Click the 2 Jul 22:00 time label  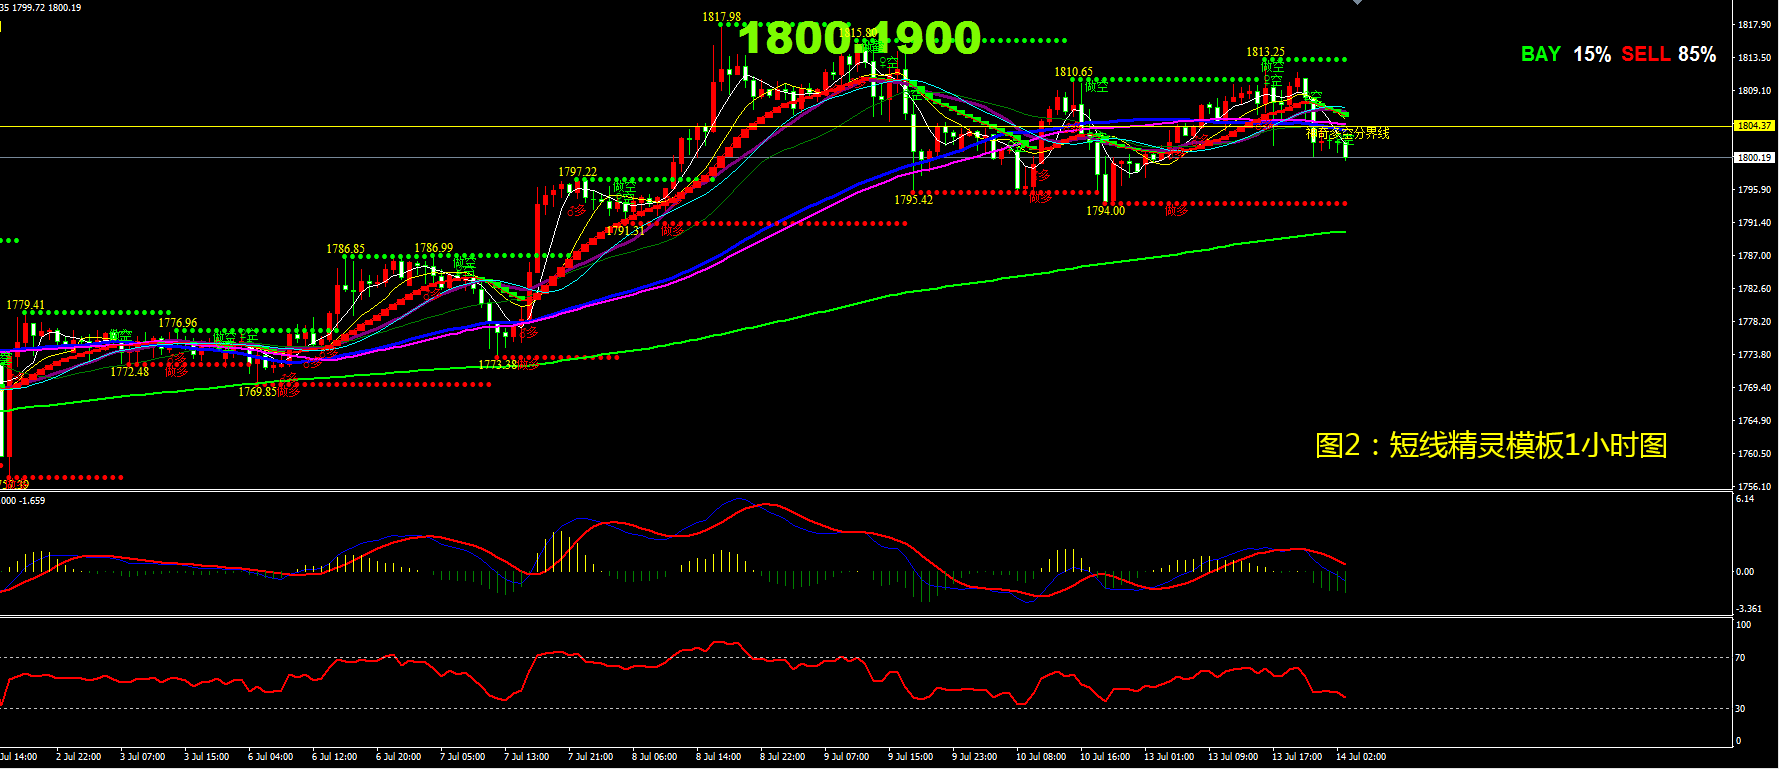[x=78, y=757]
